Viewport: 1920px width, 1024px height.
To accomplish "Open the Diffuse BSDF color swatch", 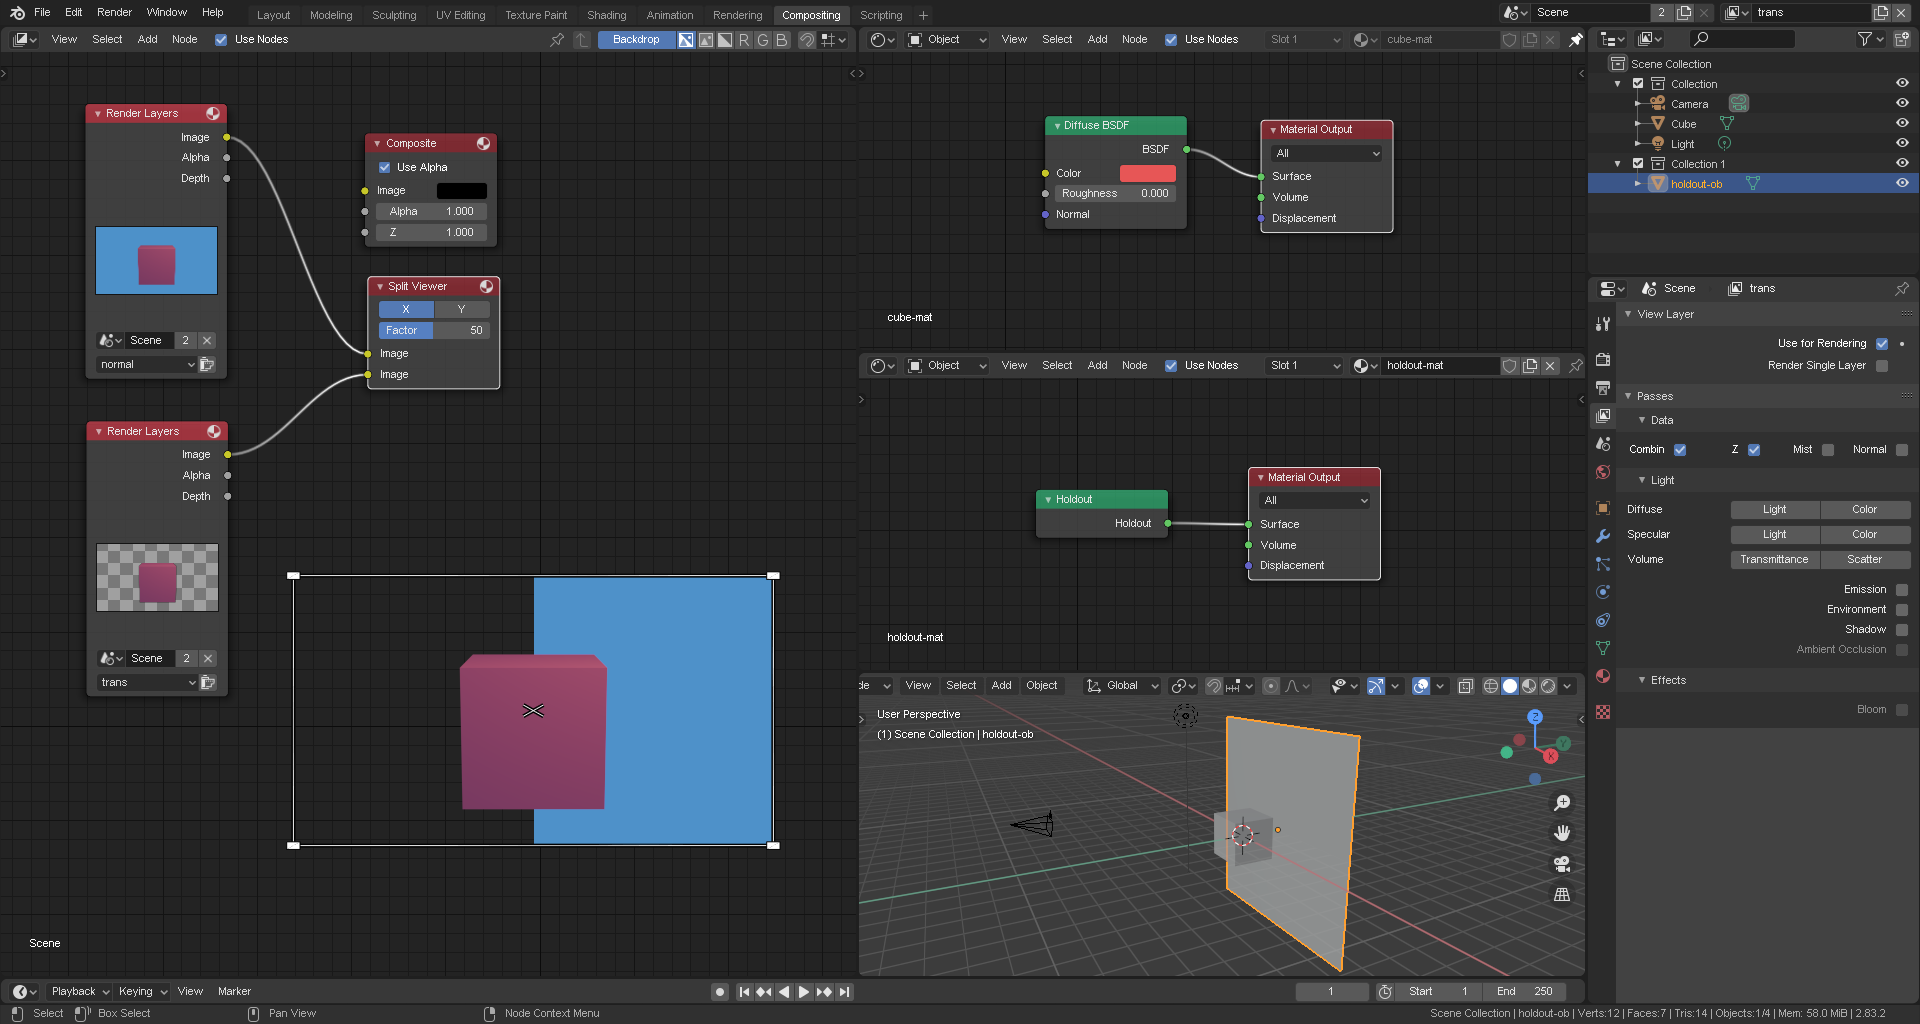I will click(x=1147, y=173).
